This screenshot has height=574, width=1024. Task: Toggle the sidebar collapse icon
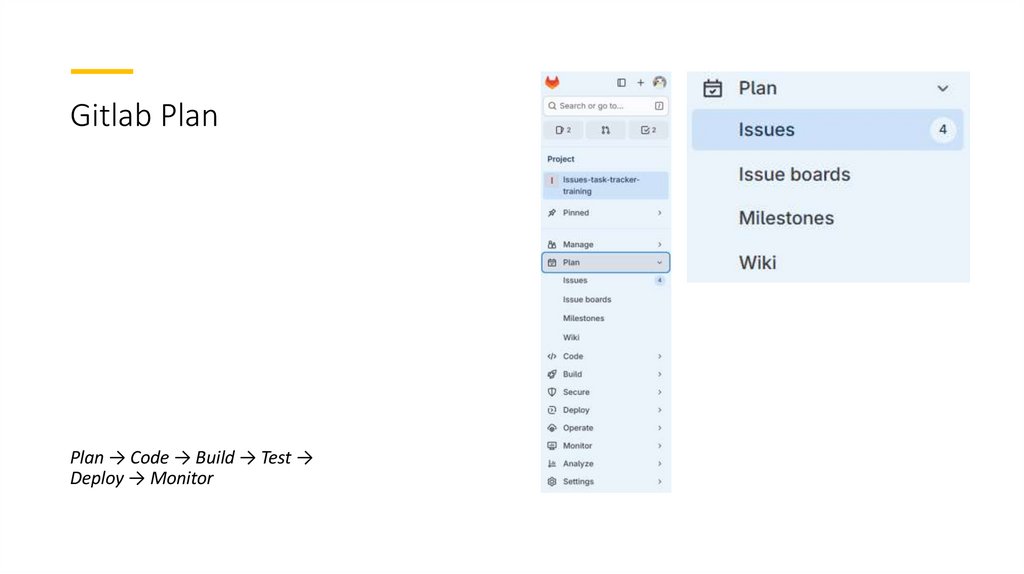point(621,83)
